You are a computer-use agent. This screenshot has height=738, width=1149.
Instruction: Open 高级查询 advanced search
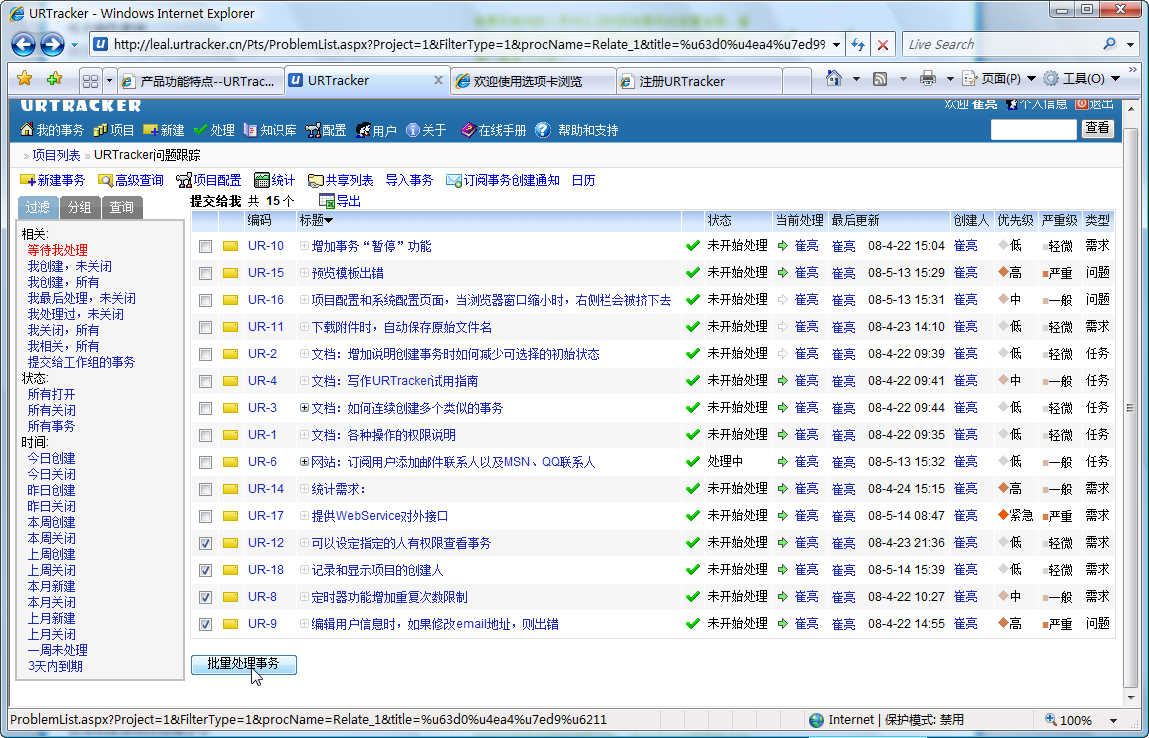[x=131, y=180]
